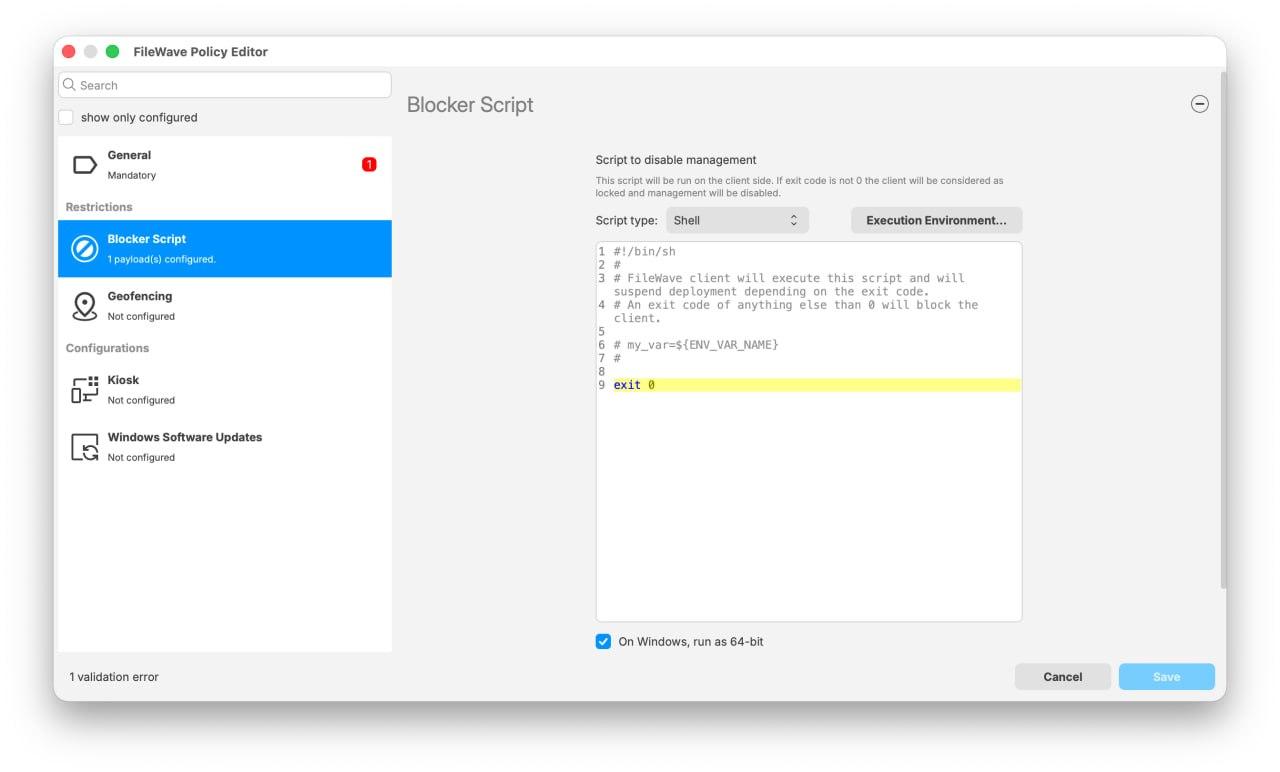The image size is (1280, 772).
Task: Open the Windows Software Updates section
Action: (225, 447)
